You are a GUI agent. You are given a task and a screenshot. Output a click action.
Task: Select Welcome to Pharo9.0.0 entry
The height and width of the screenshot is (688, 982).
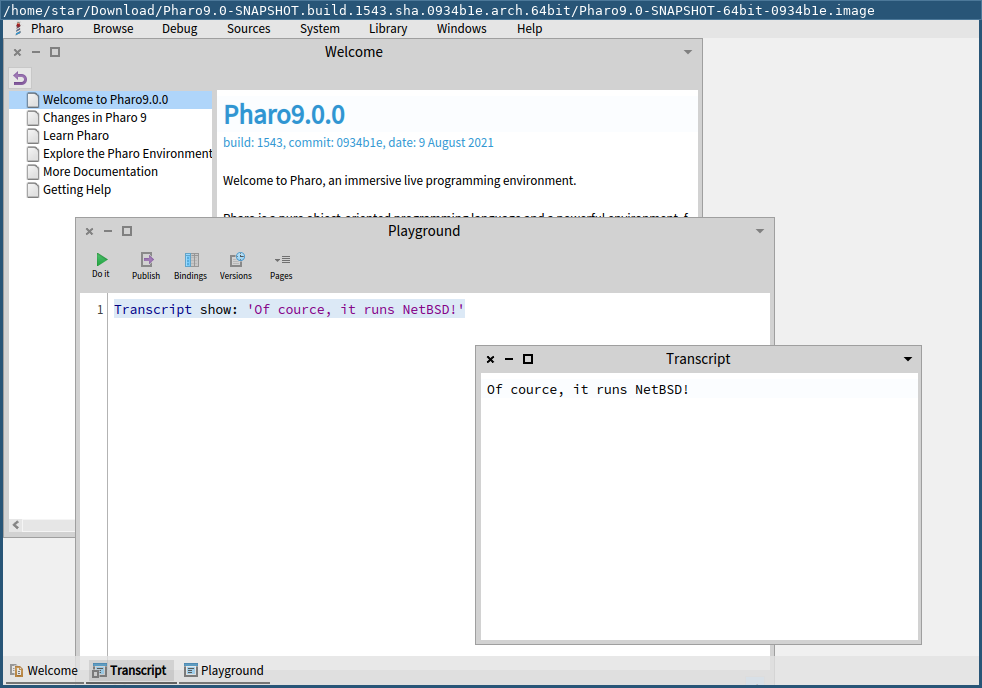tap(111, 100)
